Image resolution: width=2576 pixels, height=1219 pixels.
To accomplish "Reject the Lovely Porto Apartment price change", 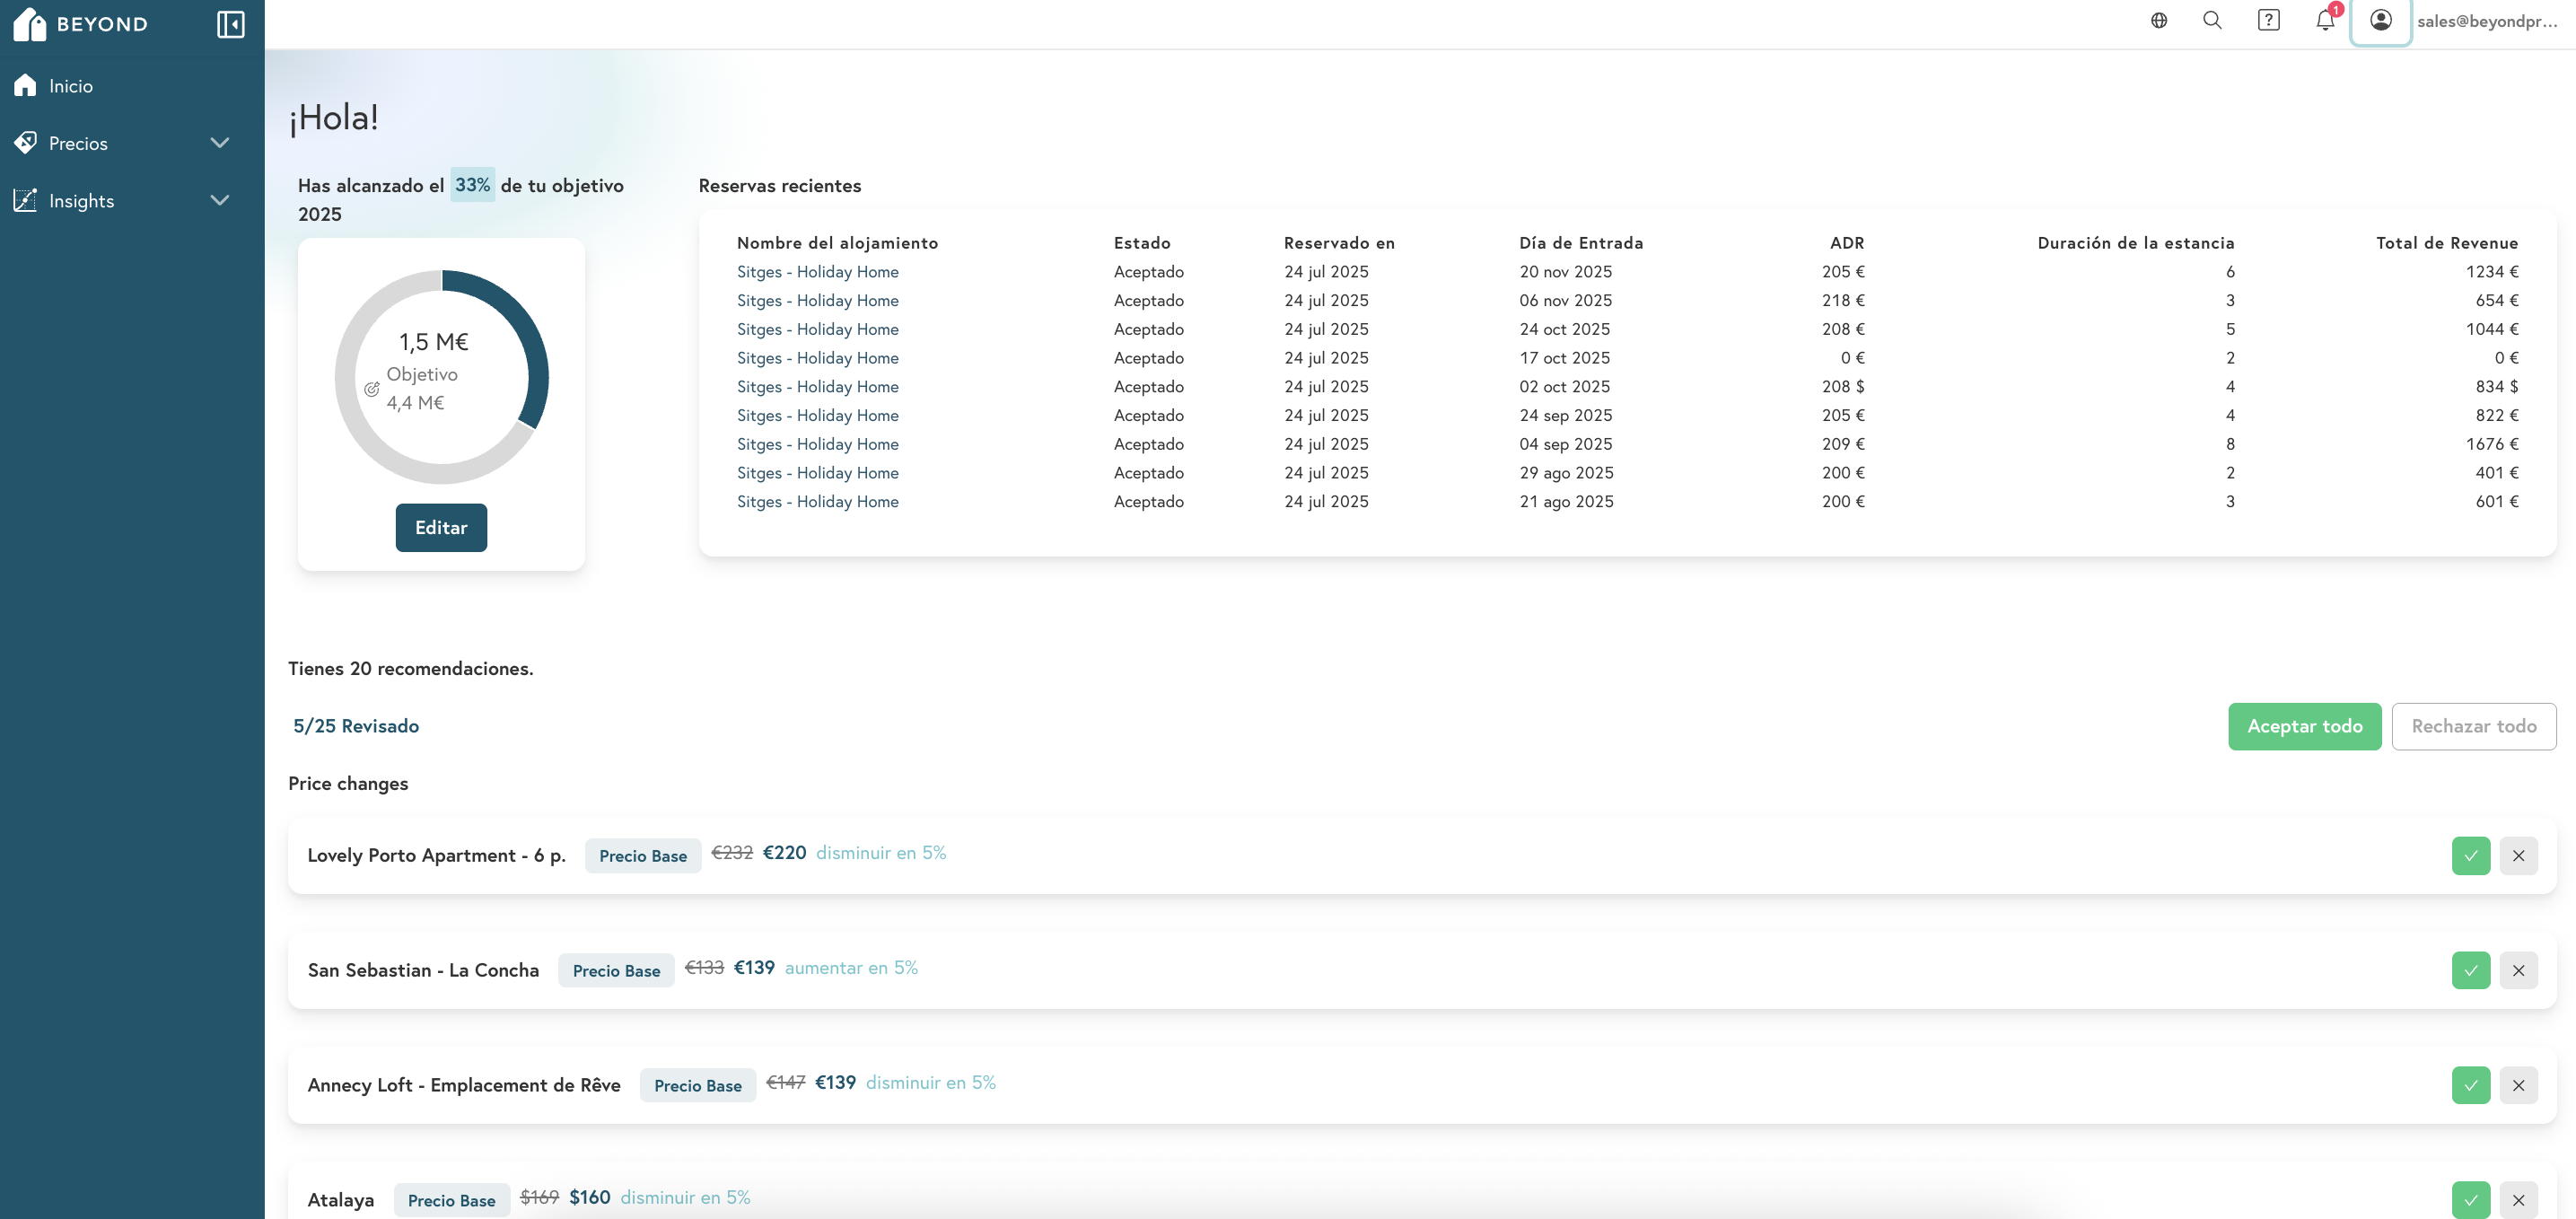I will tap(2518, 856).
